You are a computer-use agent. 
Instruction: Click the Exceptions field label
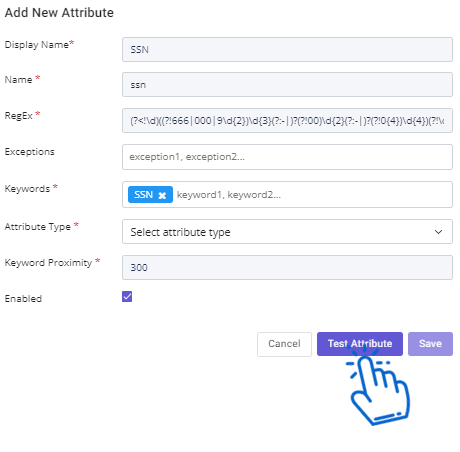tap(29, 152)
